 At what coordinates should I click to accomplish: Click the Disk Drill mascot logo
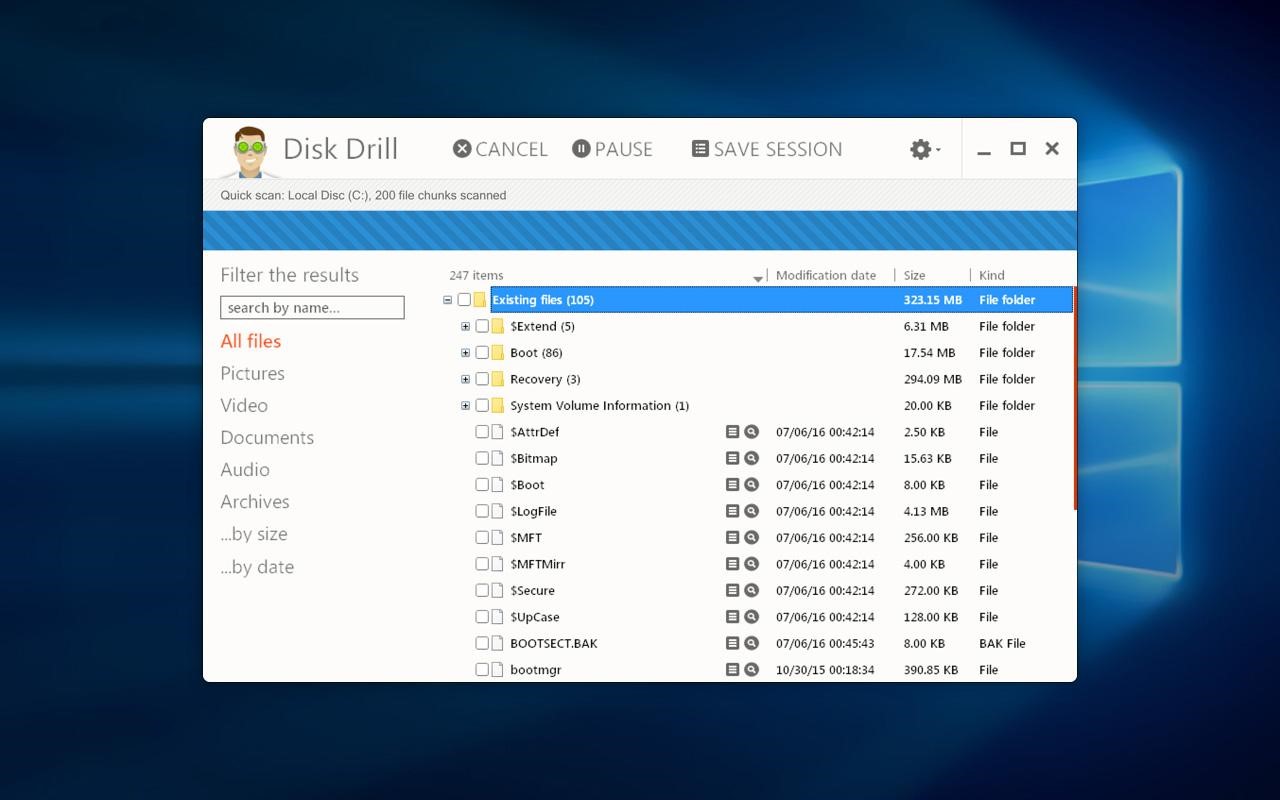click(x=249, y=152)
